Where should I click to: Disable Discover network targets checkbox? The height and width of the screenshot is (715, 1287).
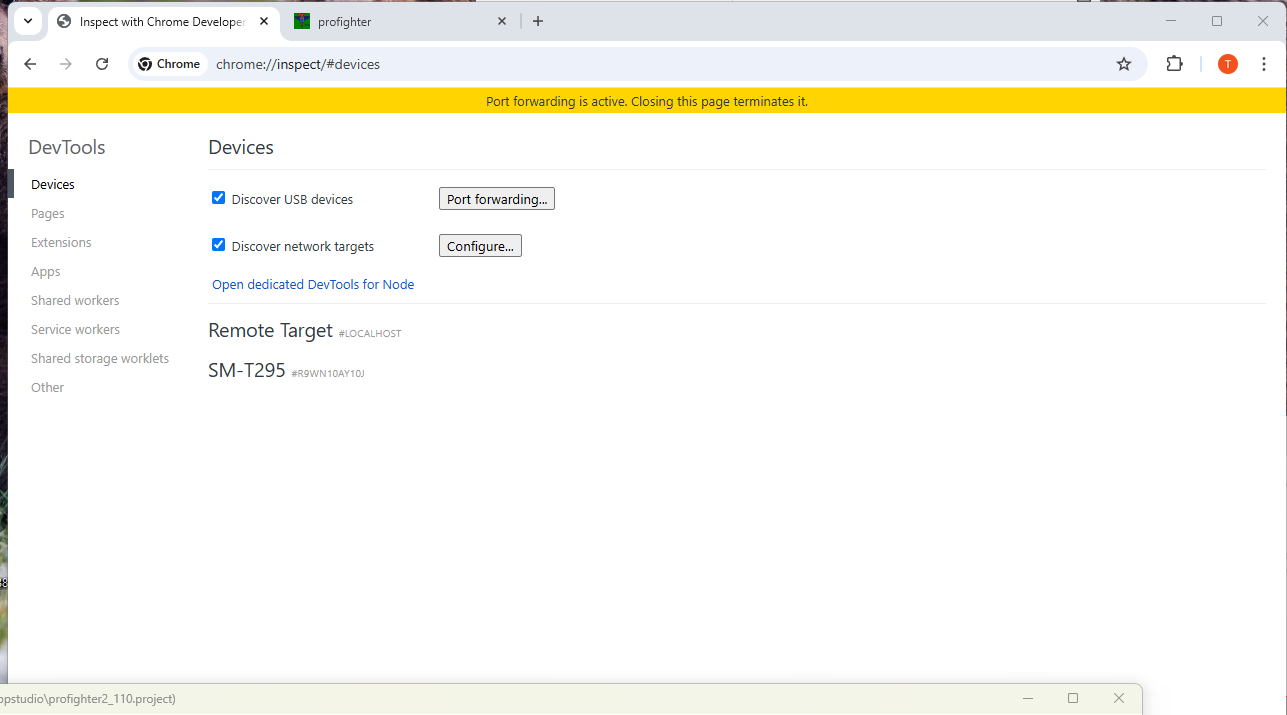click(x=219, y=245)
